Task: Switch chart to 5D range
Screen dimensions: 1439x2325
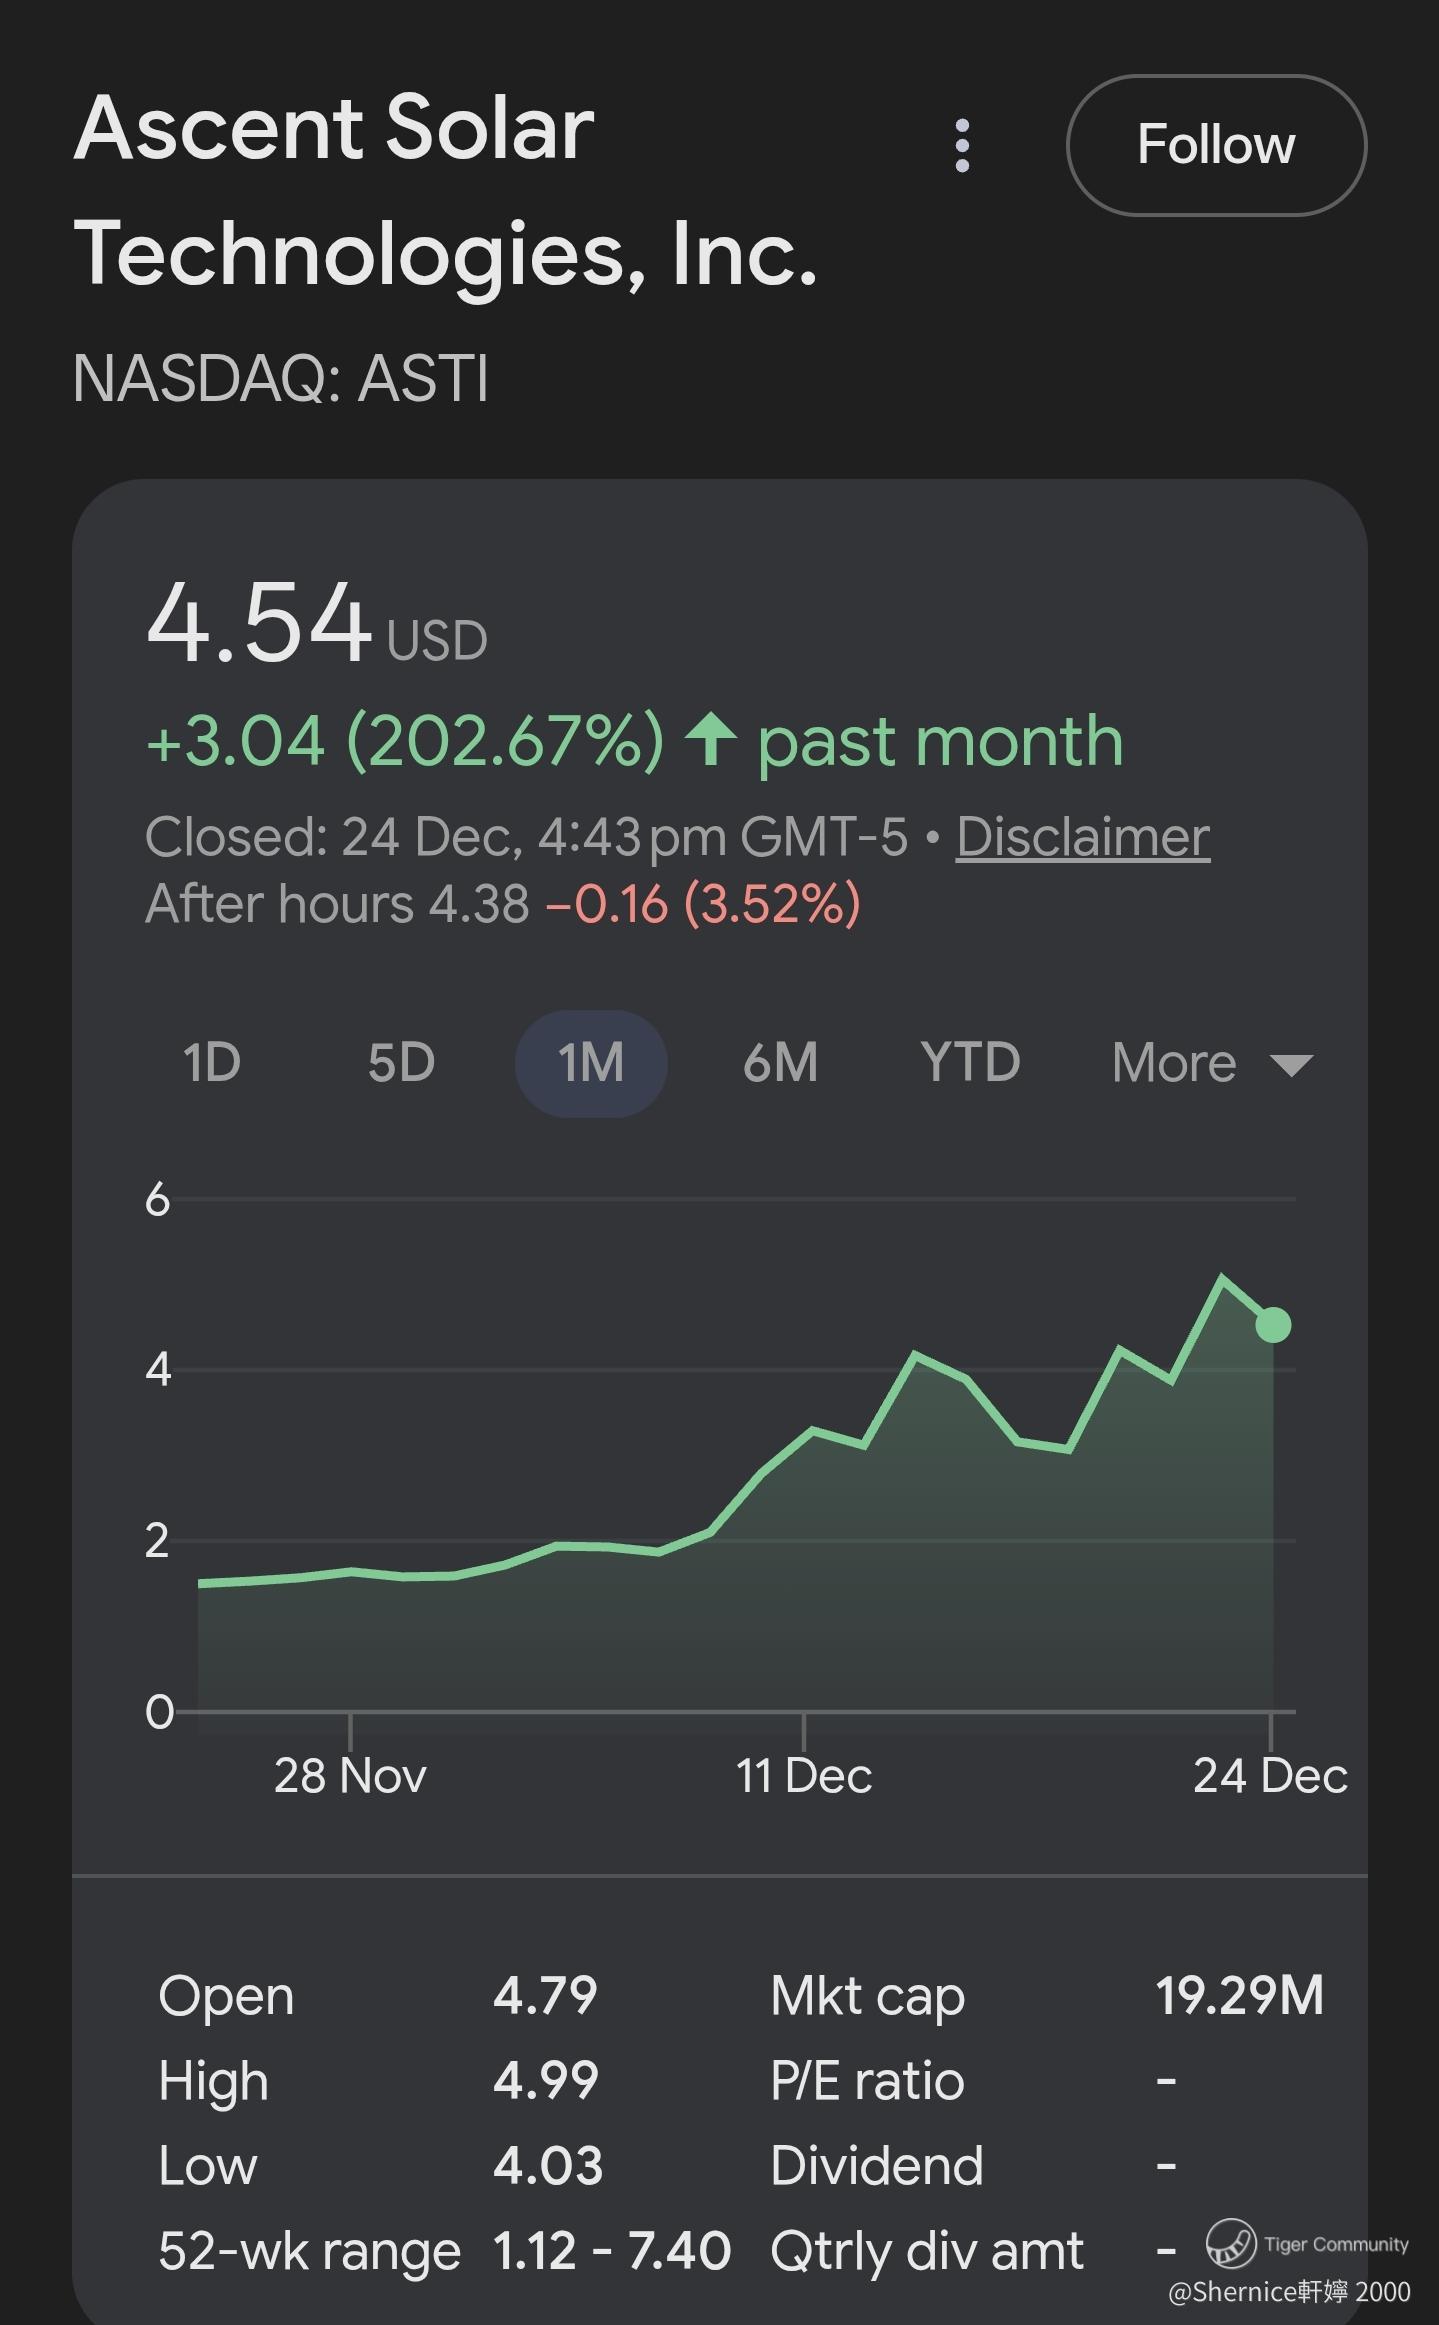Action: (401, 1063)
